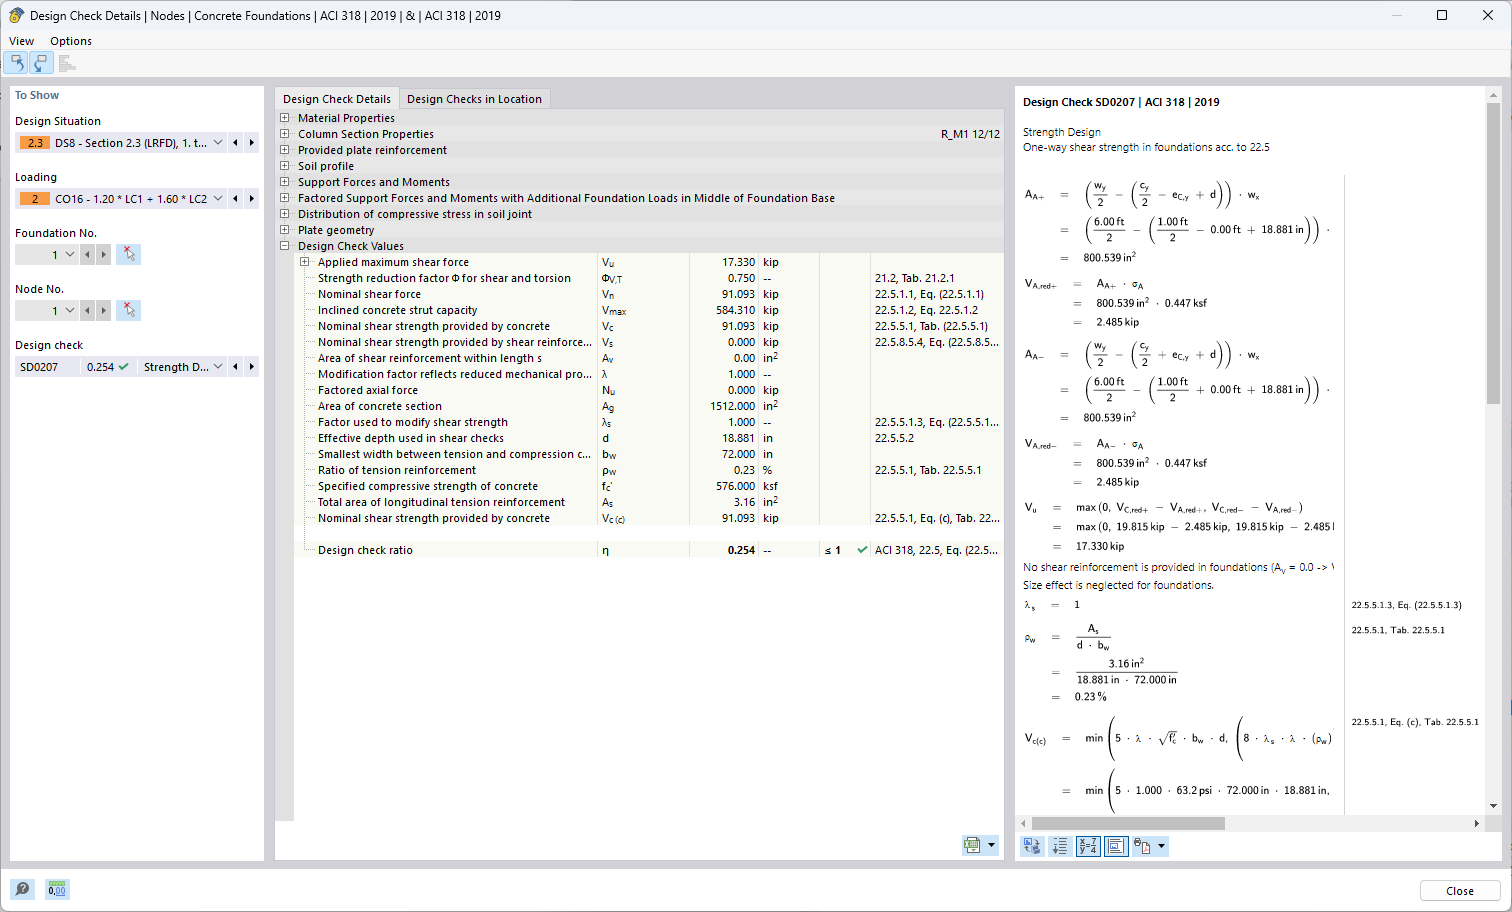Expand the Column Section Properties group
Screen dimensions: 1512x912
pos(285,134)
